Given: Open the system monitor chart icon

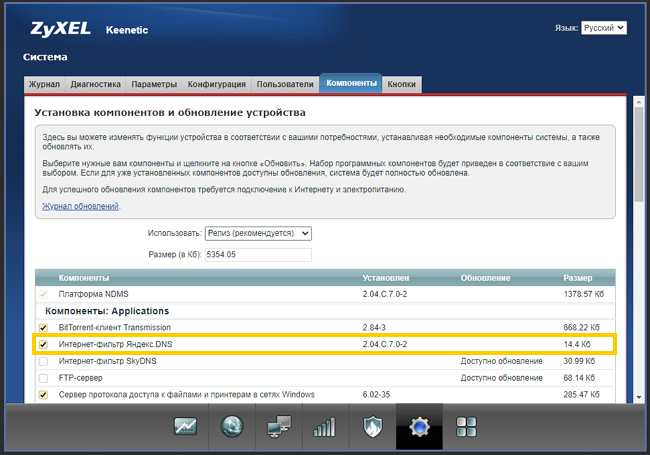Looking at the screenshot, I should [x=185, y=427].
